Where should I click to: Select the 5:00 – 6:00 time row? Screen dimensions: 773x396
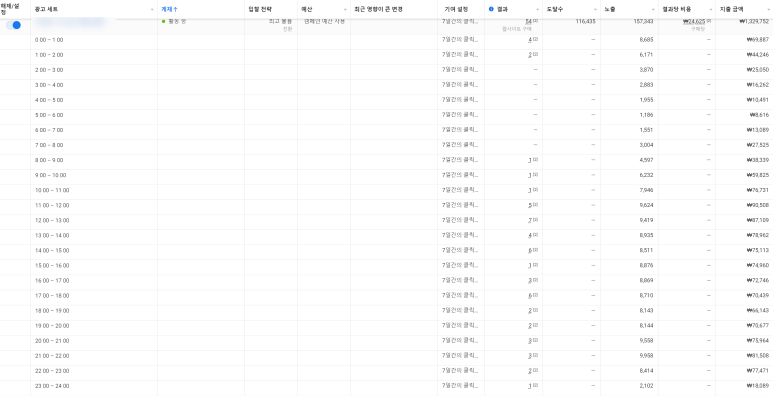click(386, 117)
